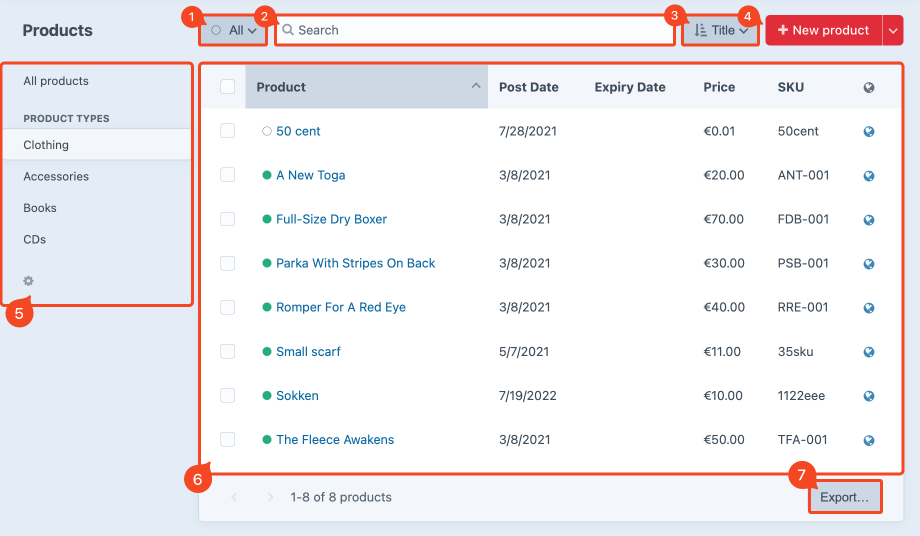Screen dimensions: 920x536
Task: Click the Export button
Action: pyautogui.click(x=844, y=497)
